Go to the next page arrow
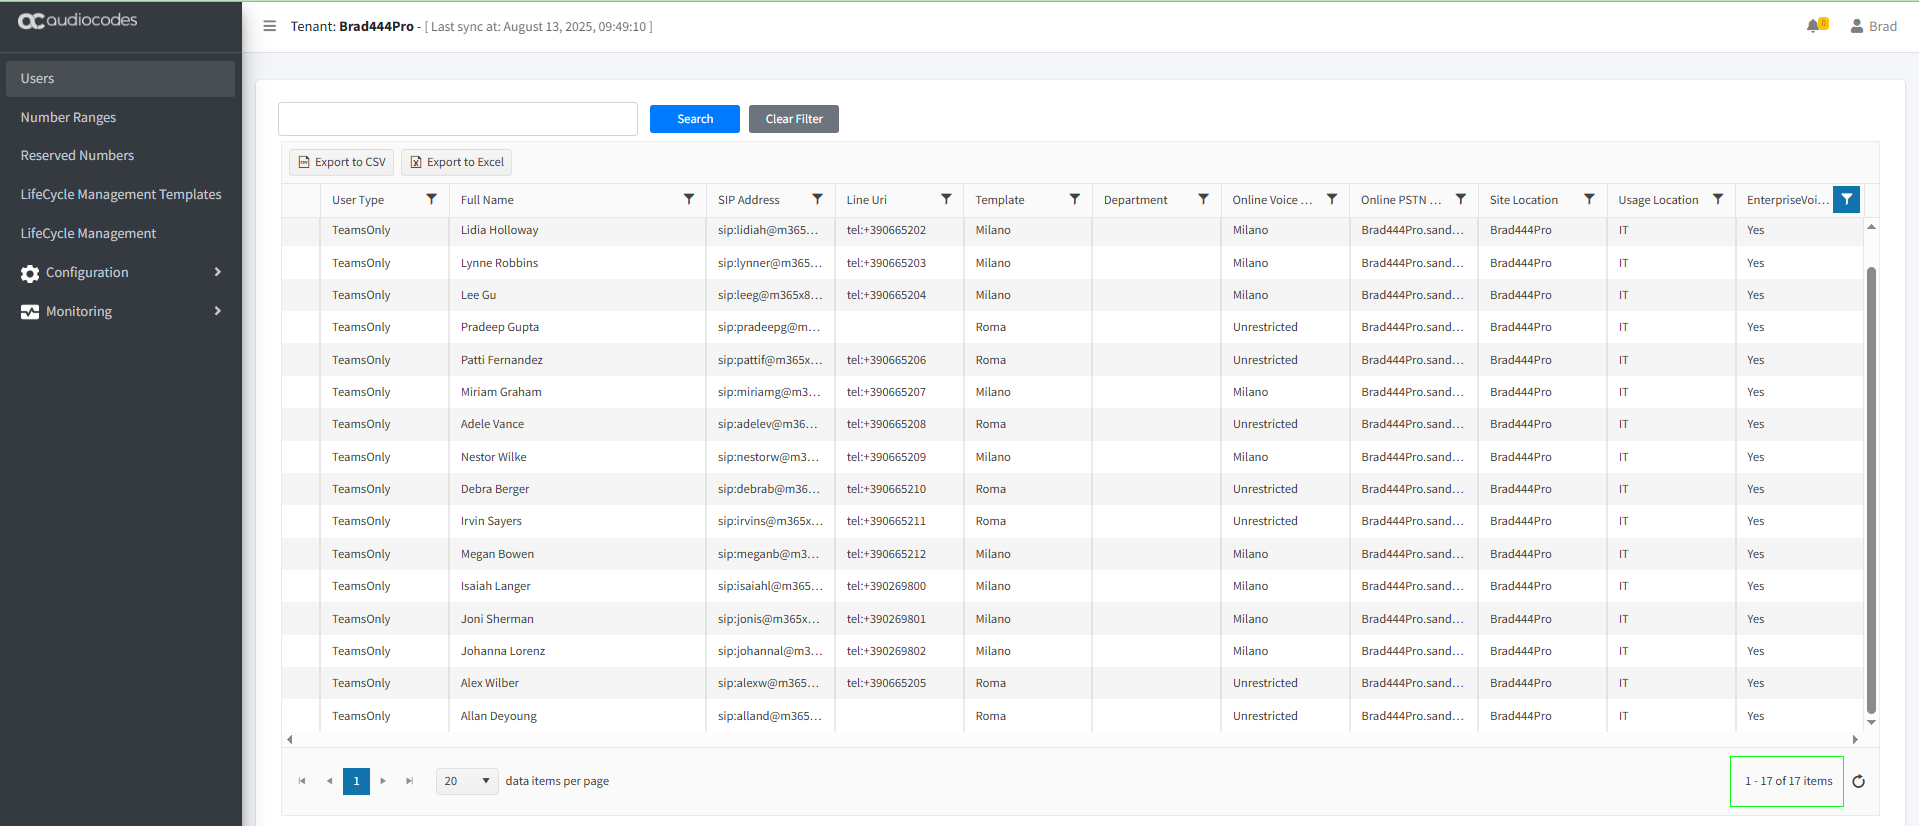This screenshot has height=826, width=1919. (x=383, y=781)
